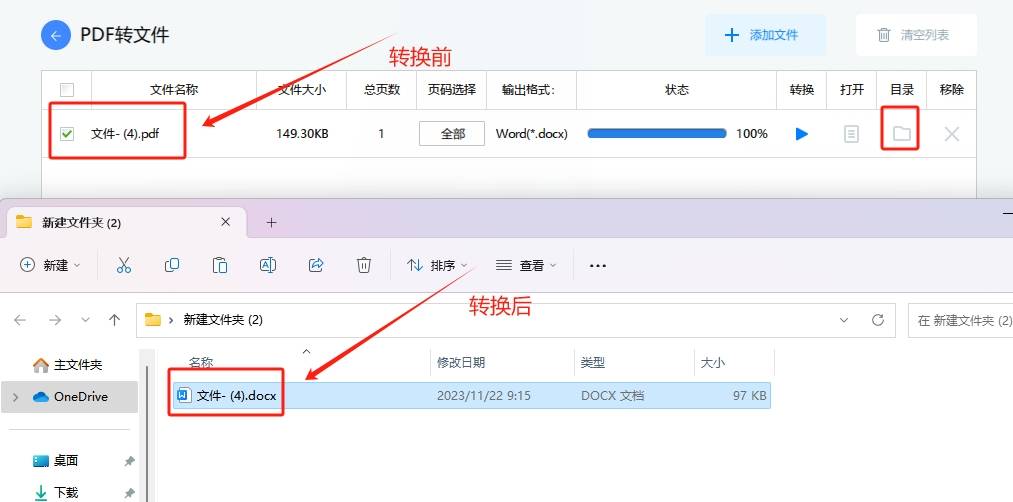The width and height of the screenshot is (1013, 502).
Task: Open output folder via directory icon
Action: 901,134
